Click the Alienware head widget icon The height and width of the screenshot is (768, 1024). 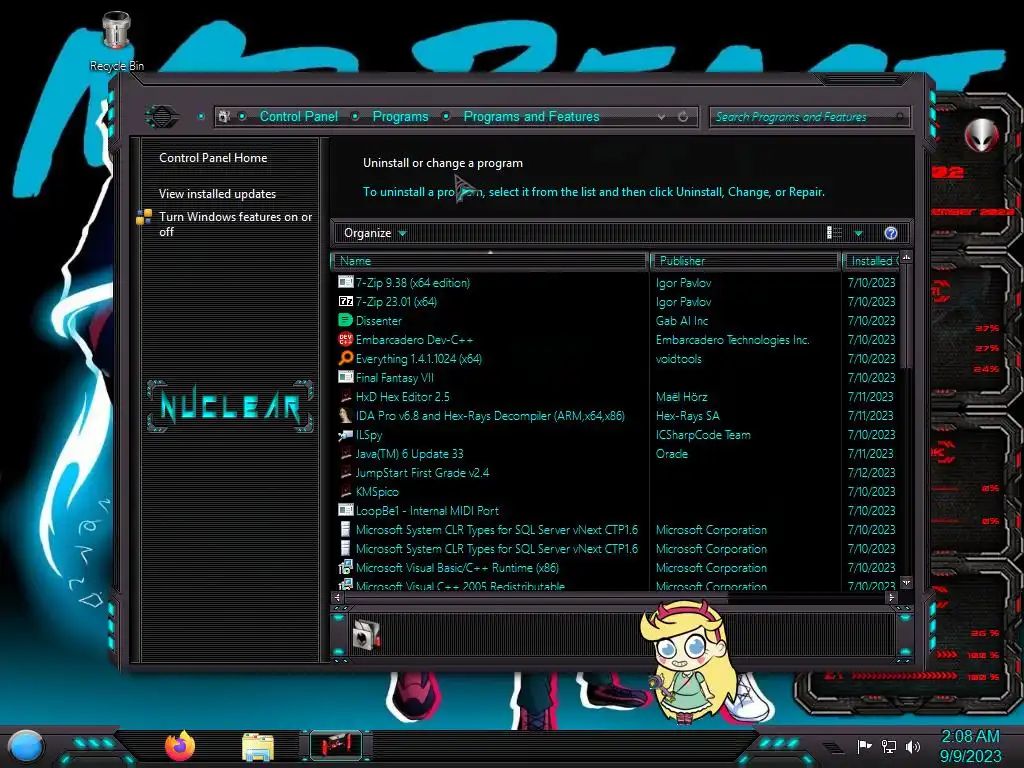coord(981,136)
